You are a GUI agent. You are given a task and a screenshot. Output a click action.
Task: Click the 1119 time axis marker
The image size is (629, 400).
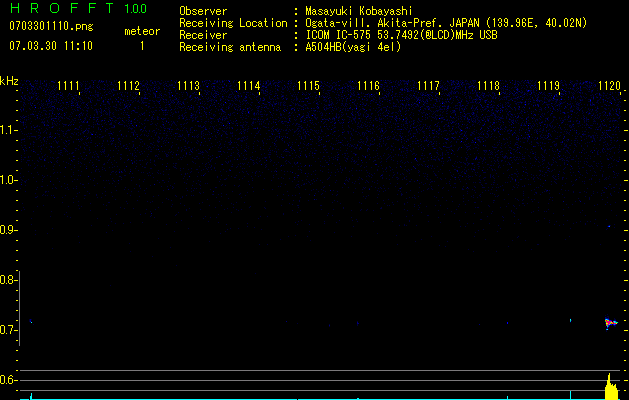[x=548, y=85]
